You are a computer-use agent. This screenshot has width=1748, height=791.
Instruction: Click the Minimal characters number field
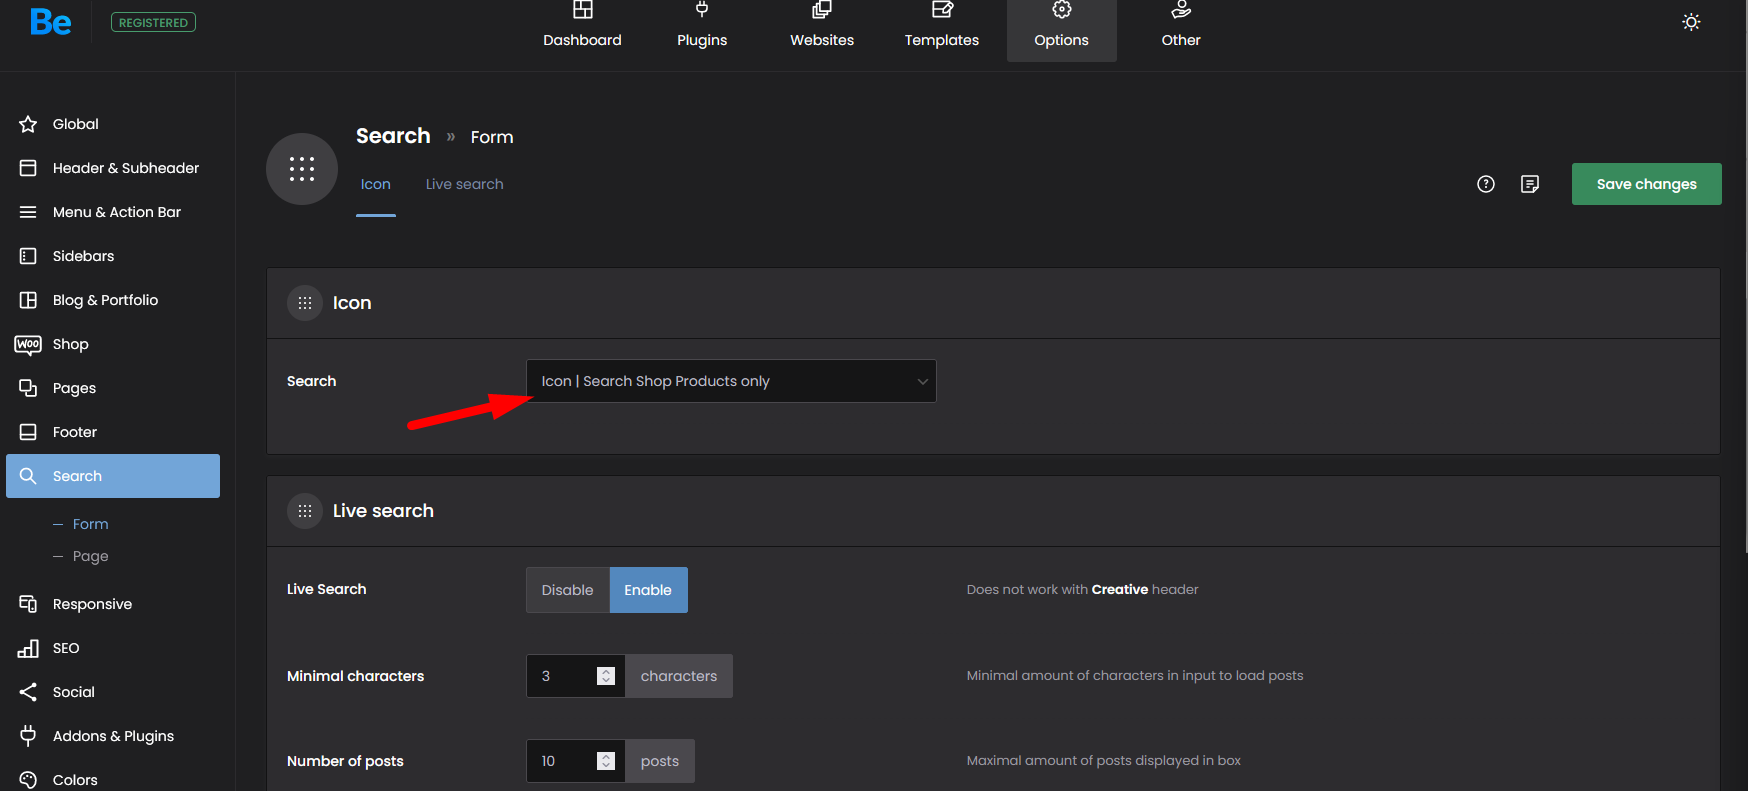coord(575,676)
